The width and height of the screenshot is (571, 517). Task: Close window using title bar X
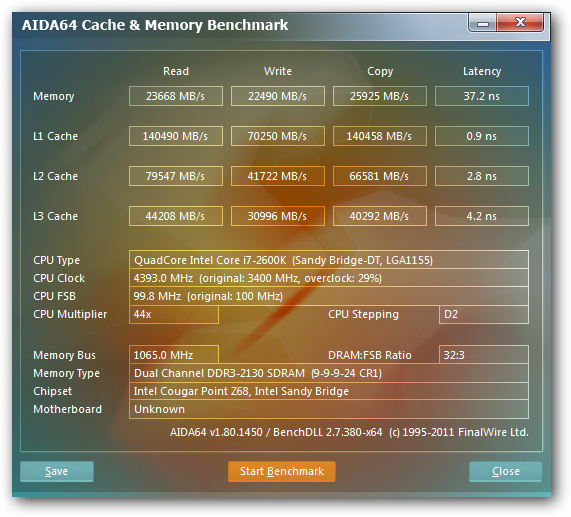click(520, 23)
